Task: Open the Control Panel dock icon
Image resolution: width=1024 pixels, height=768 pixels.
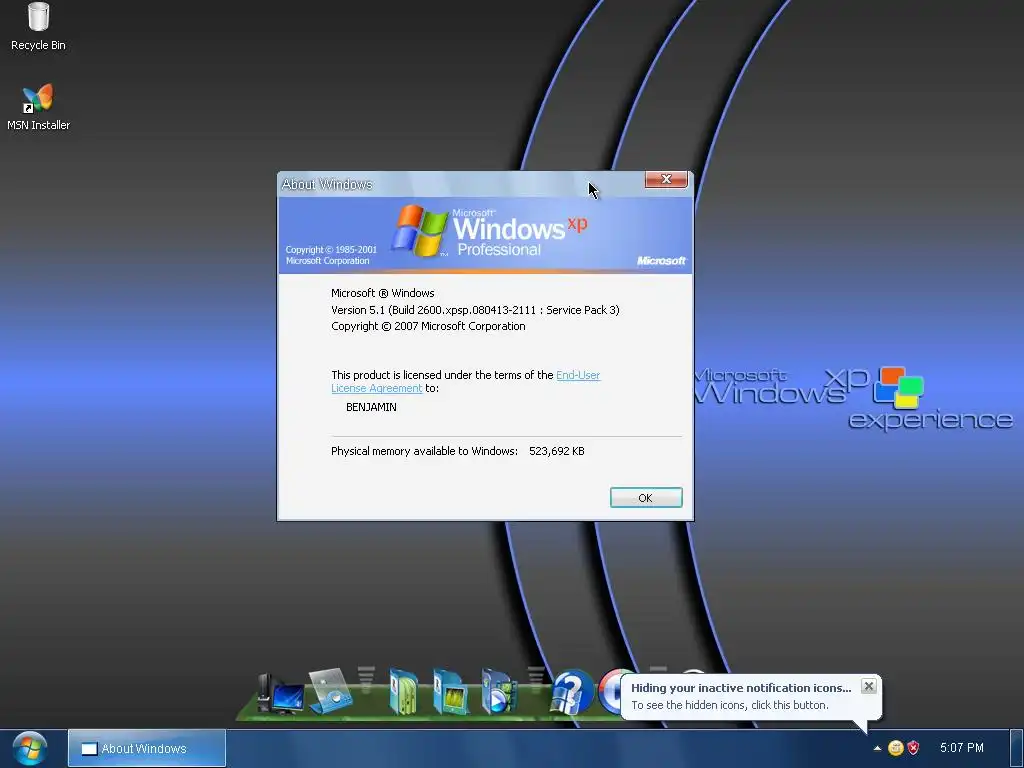Action: click(330, 691)
